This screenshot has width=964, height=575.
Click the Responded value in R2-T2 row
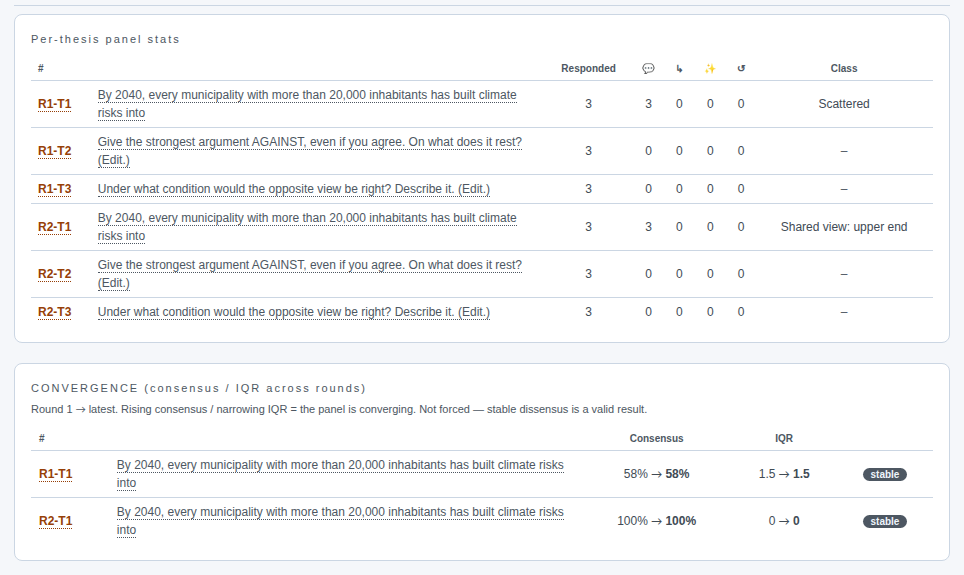pyautogui.click(x=588, y=274)
